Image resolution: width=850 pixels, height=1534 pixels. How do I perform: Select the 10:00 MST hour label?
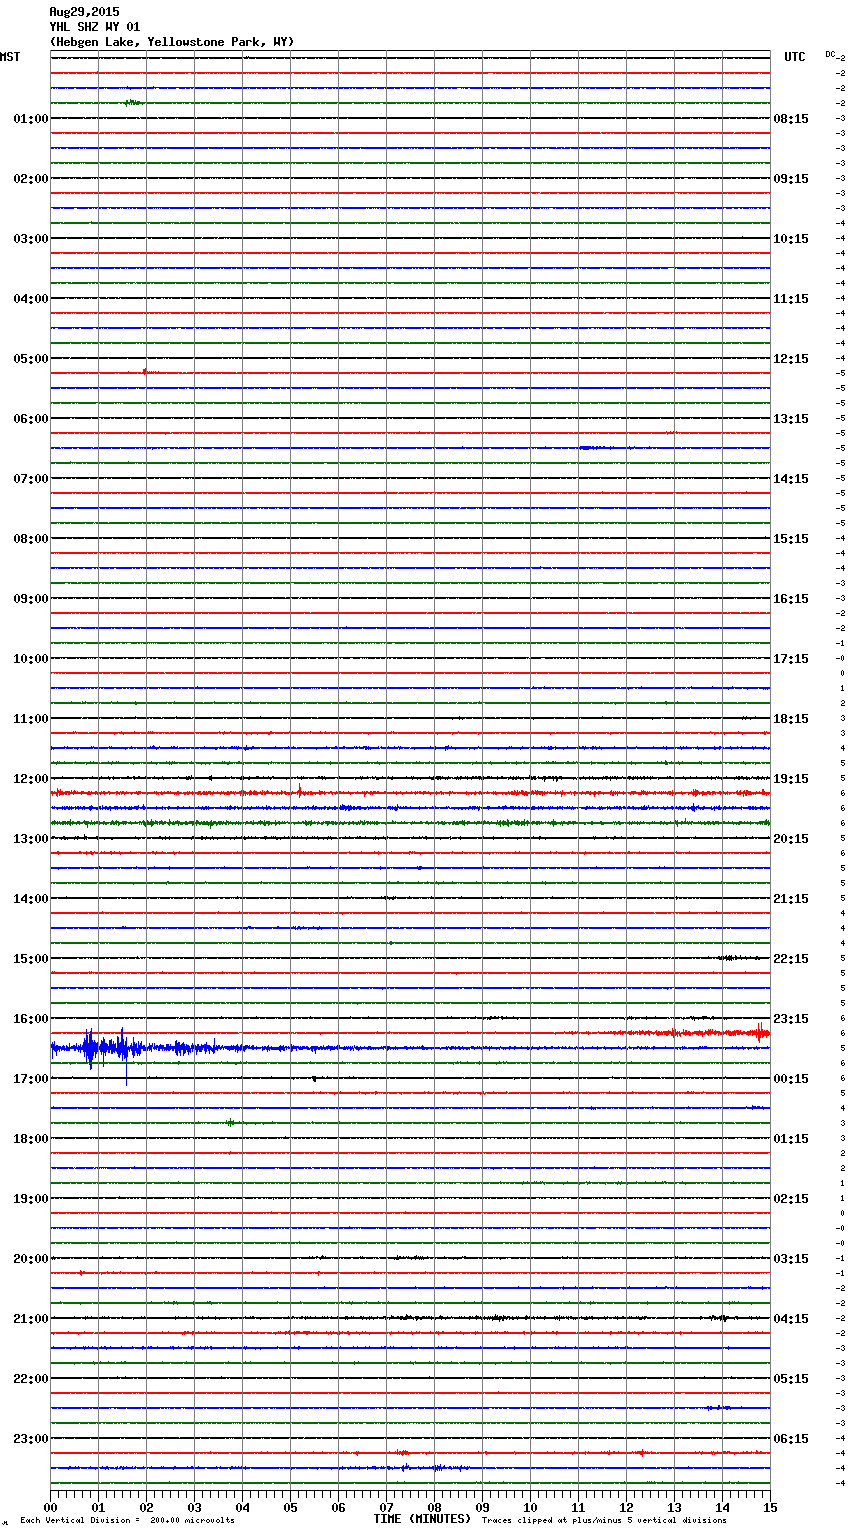click(x=31, y=659)
